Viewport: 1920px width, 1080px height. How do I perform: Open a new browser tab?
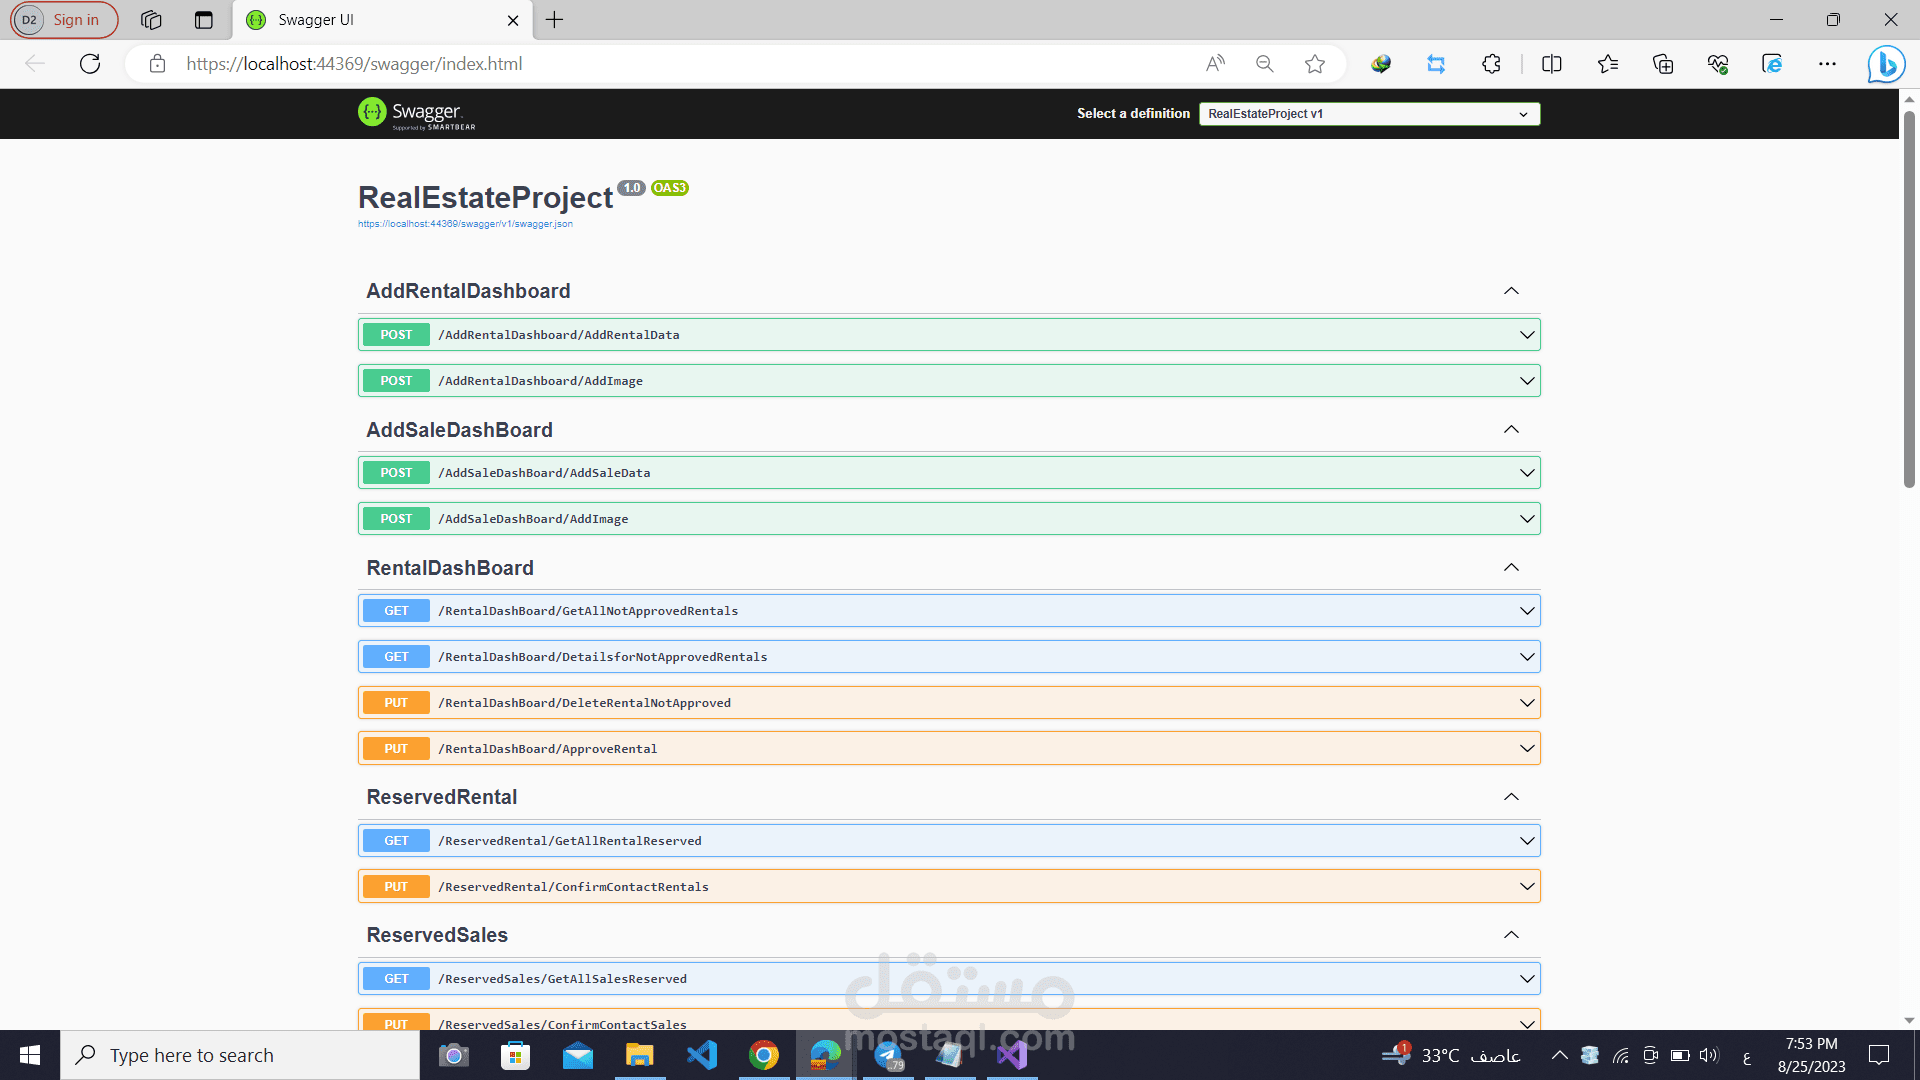coord(555,20)
